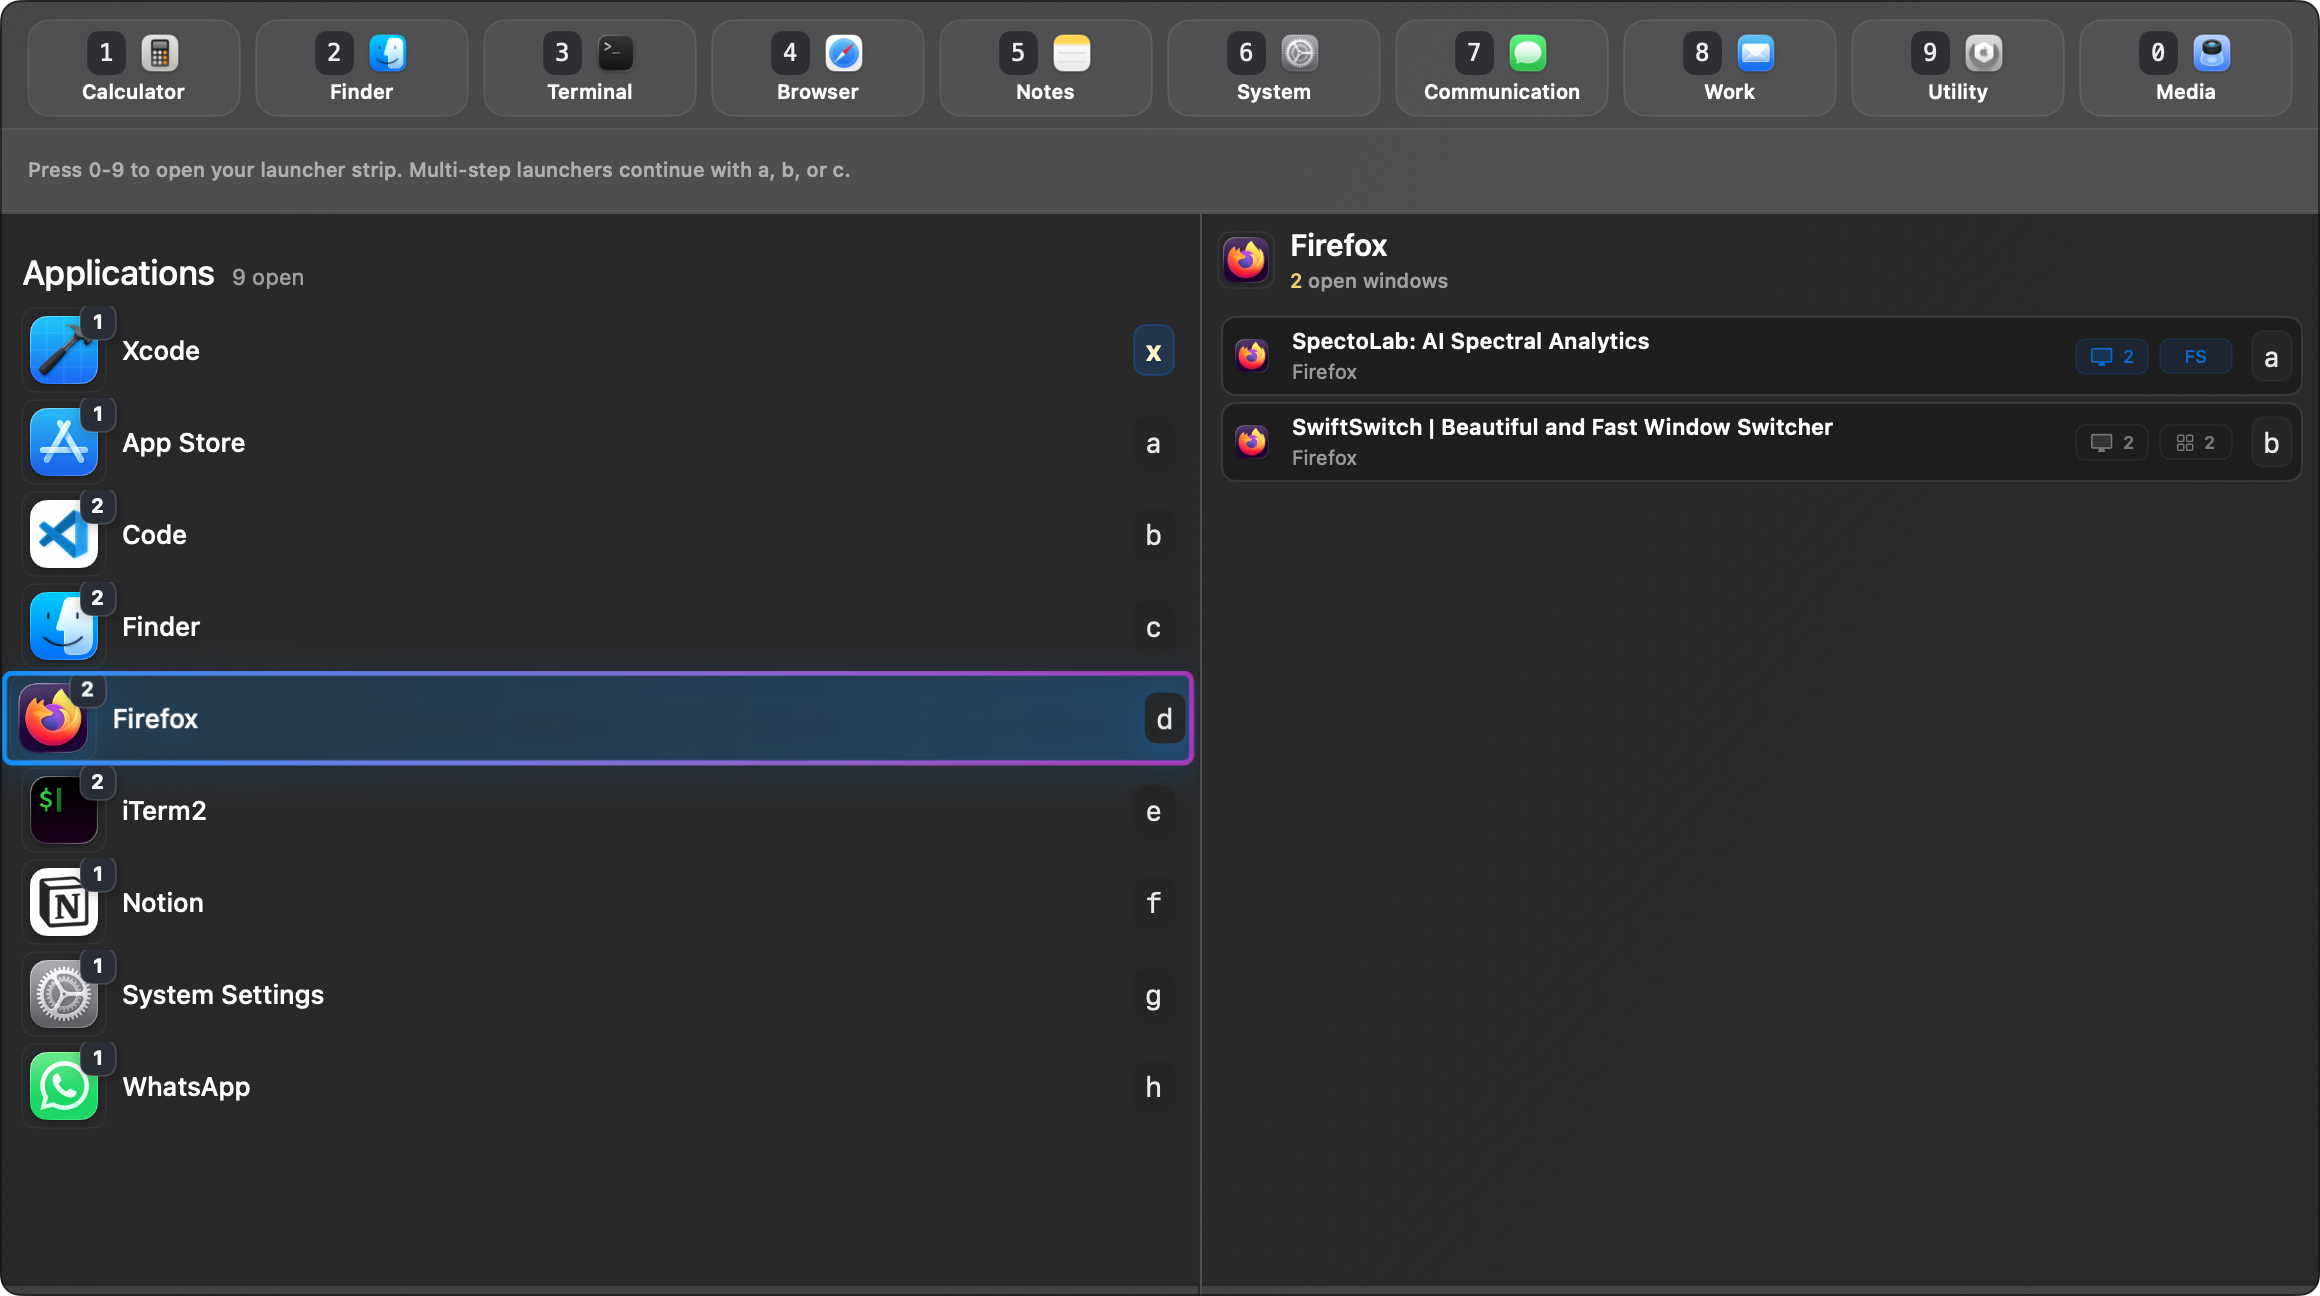Image resolution: width=2320 pixels, height=1296 pixels.
Task: Click the Media launcher icon
Action: coord(2212,53)
